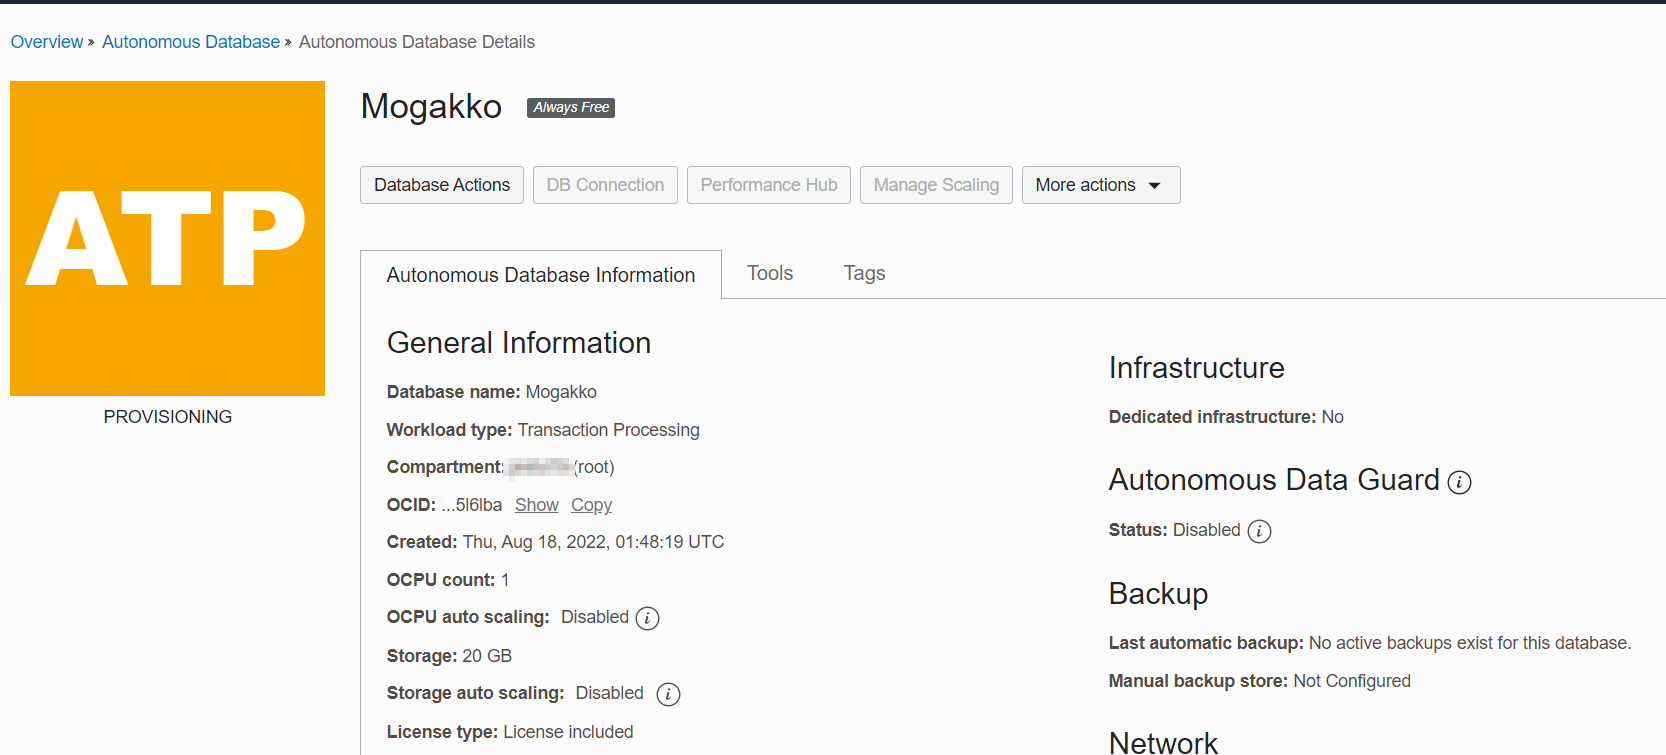
Task: Open the More actions dropdown
Action: point(1101,185)
